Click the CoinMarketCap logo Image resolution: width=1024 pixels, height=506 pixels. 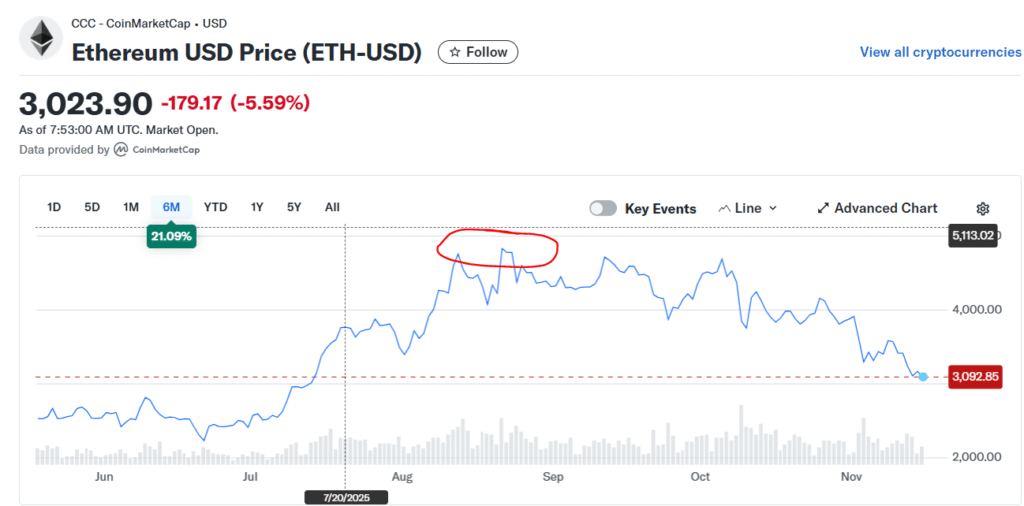(x=120, y=149)
